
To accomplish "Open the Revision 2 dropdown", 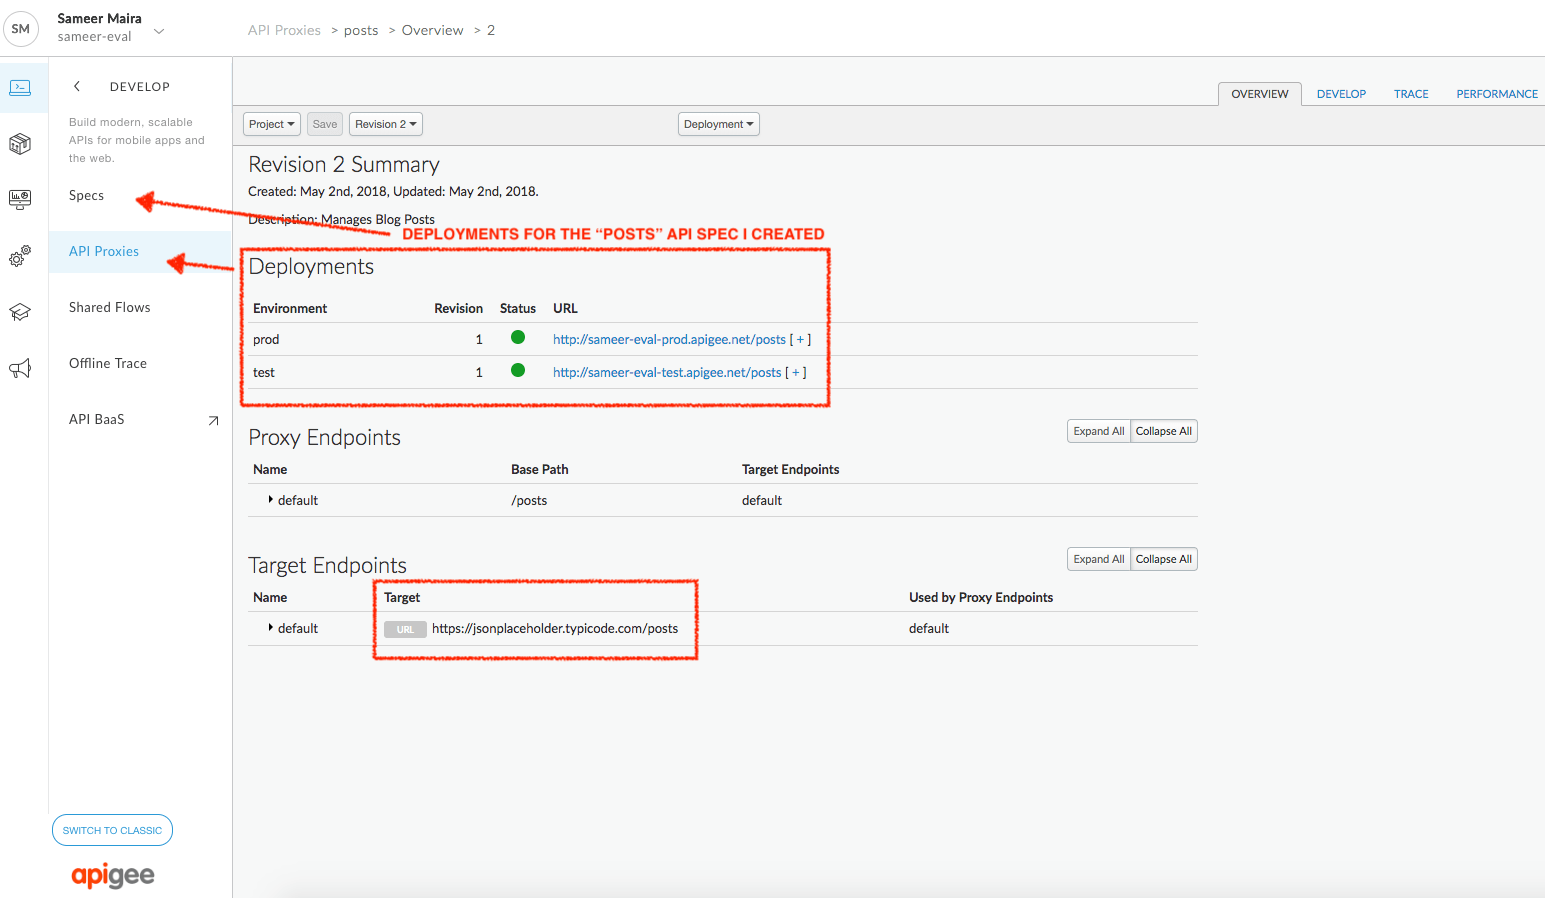I will [385, 124].
